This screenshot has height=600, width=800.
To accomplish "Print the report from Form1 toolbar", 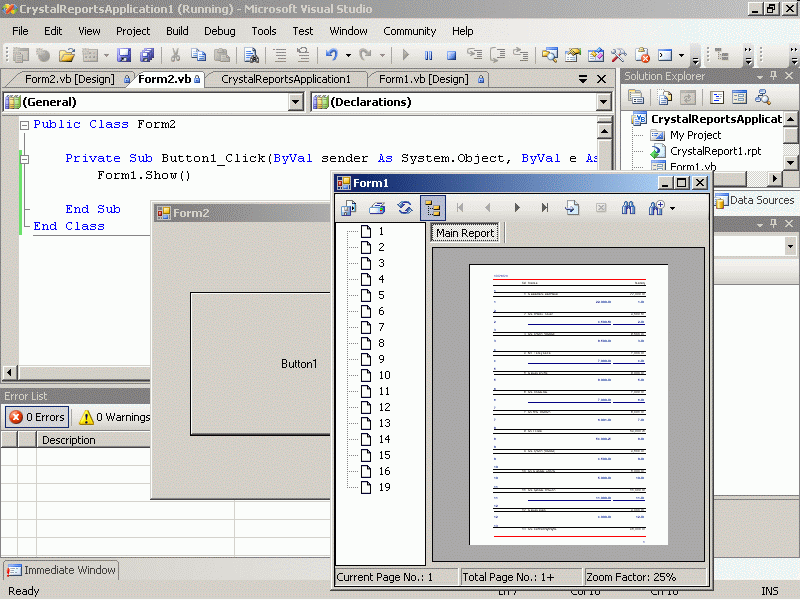I will click(x=377, y=208).
